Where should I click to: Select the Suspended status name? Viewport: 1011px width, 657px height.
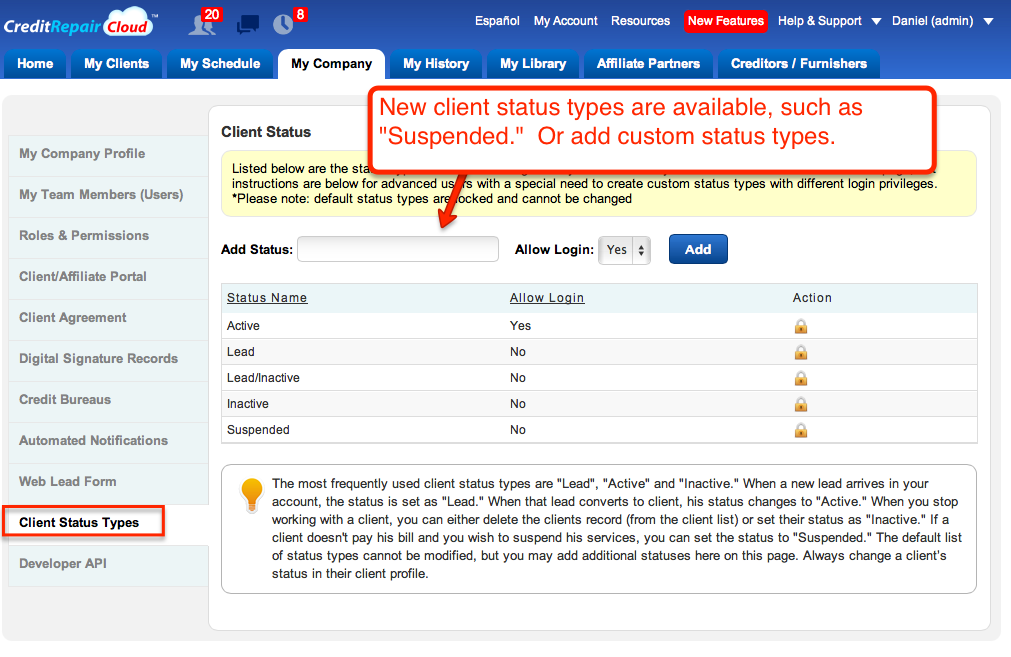pos(258,430)
